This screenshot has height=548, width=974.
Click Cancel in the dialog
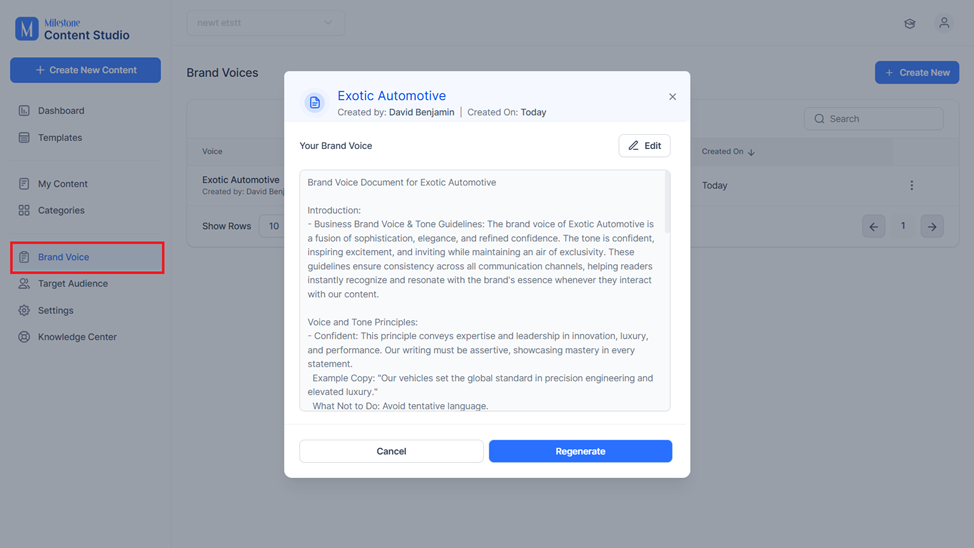[x=391, y=451]
